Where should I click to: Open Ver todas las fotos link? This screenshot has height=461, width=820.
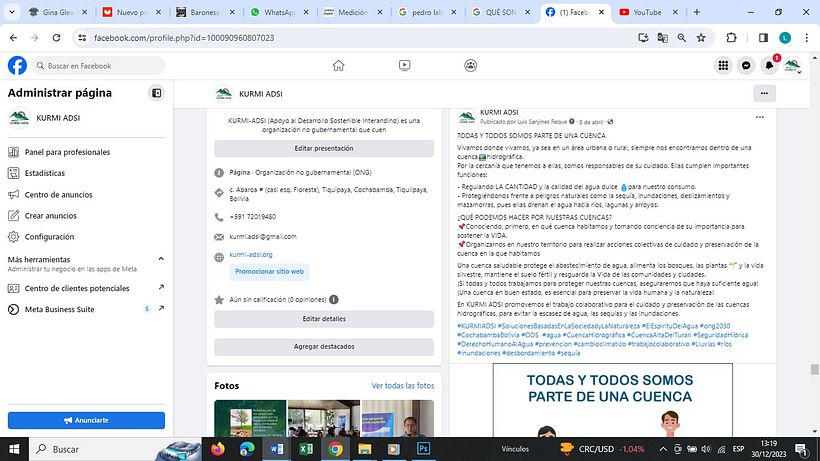pos(403,386)
